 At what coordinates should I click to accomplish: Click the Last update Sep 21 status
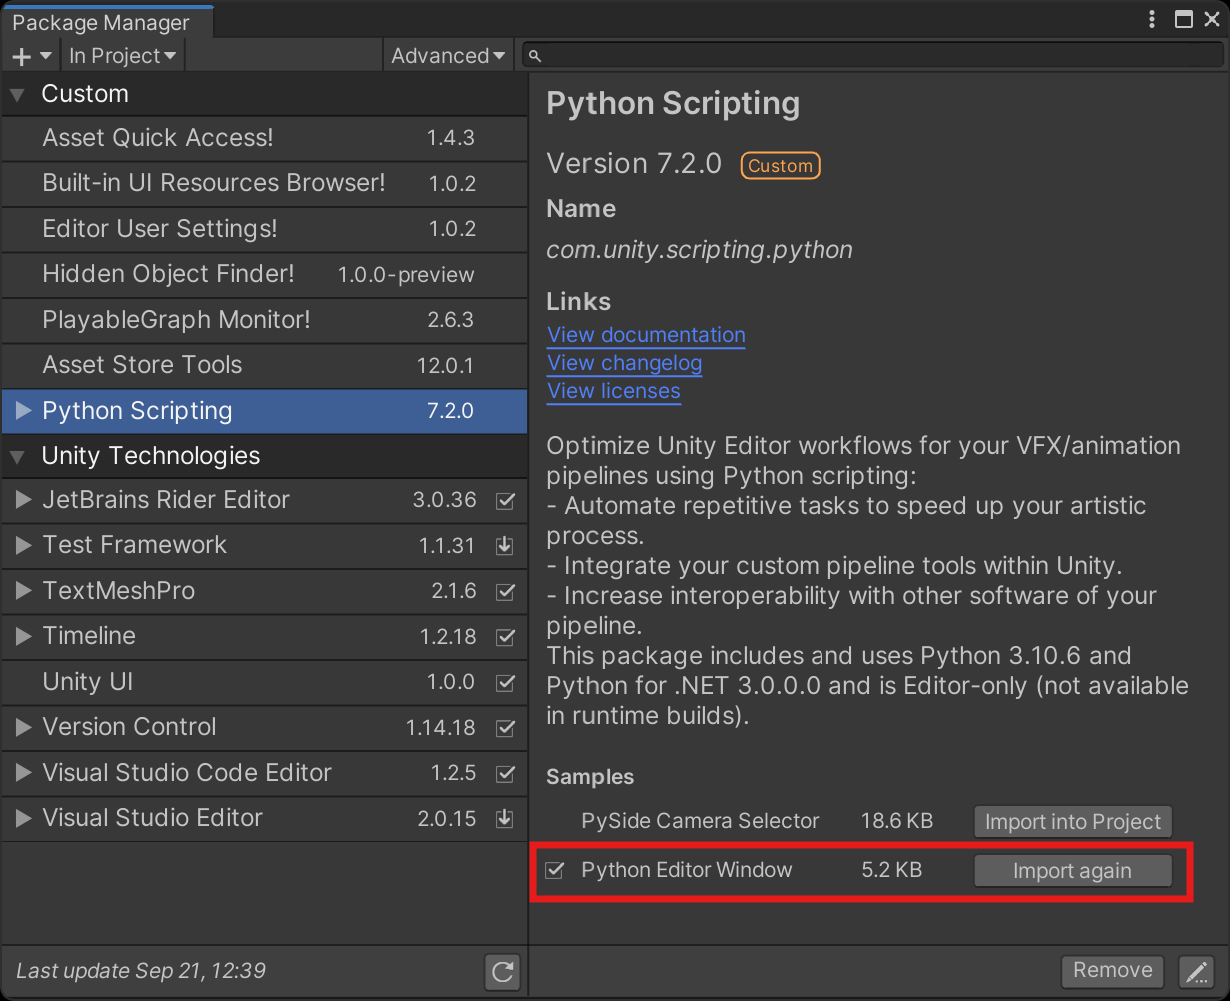[x=141, y=970]
